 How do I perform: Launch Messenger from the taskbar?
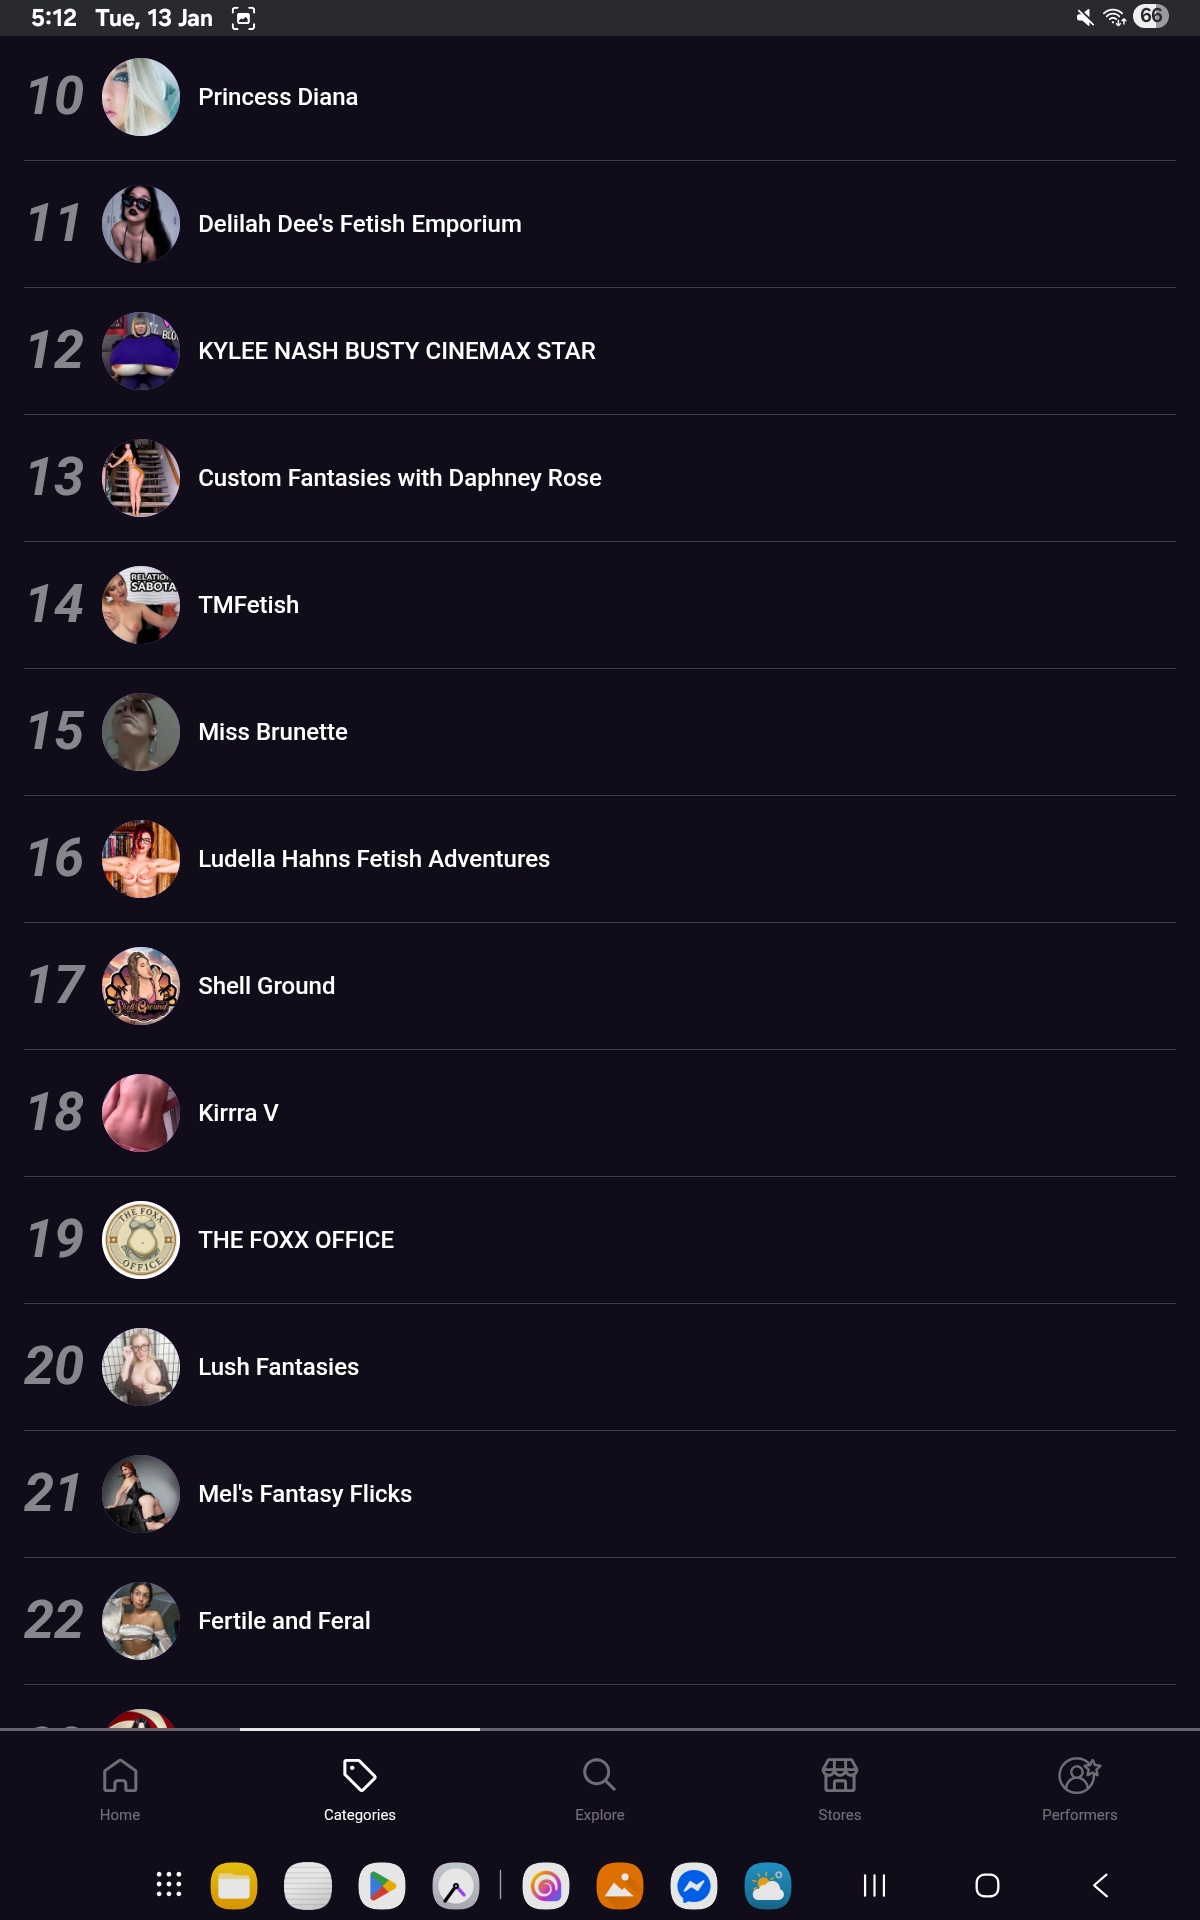pyautogui.click(x=694, y=1886)
